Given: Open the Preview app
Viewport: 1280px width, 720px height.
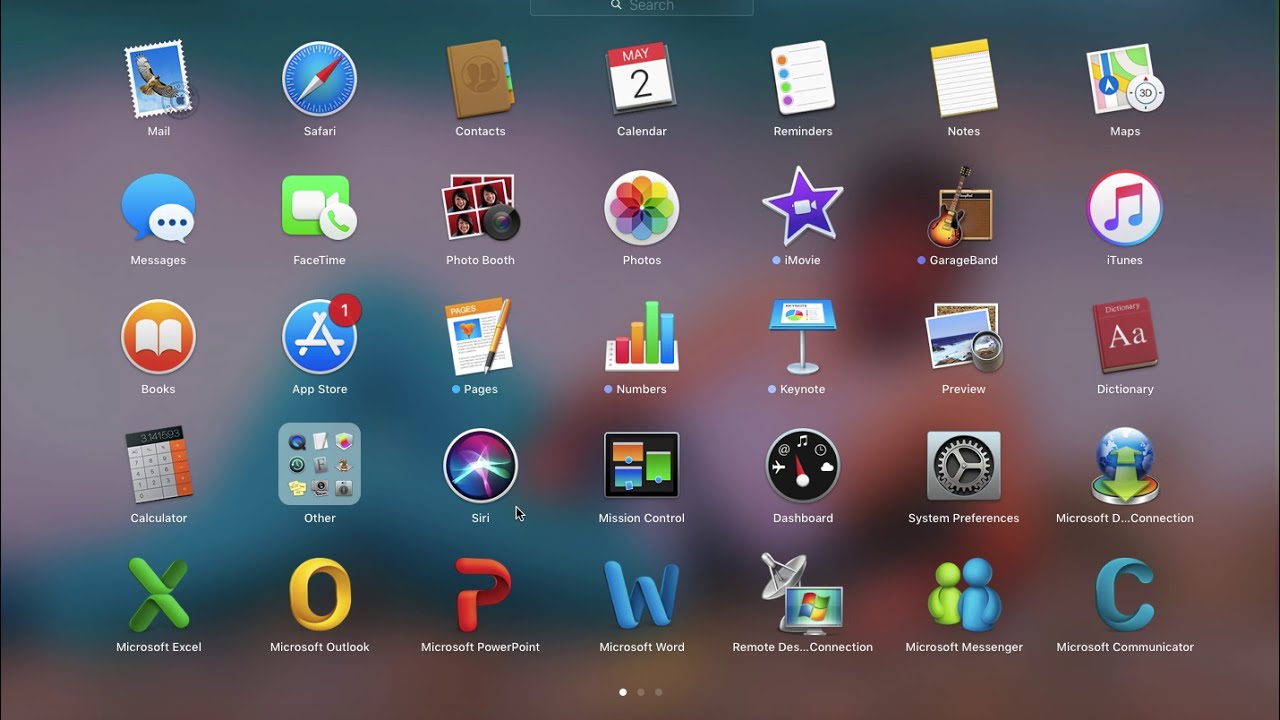Looking at the screenshot, I should point(963,337).
